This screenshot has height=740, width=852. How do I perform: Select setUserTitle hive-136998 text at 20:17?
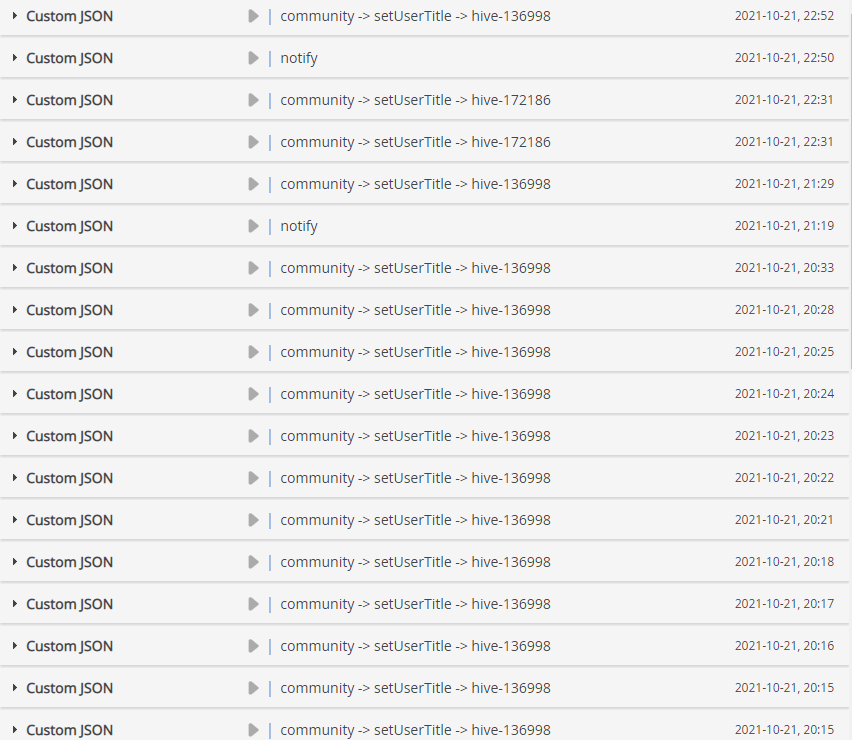(x=415, y=604)
